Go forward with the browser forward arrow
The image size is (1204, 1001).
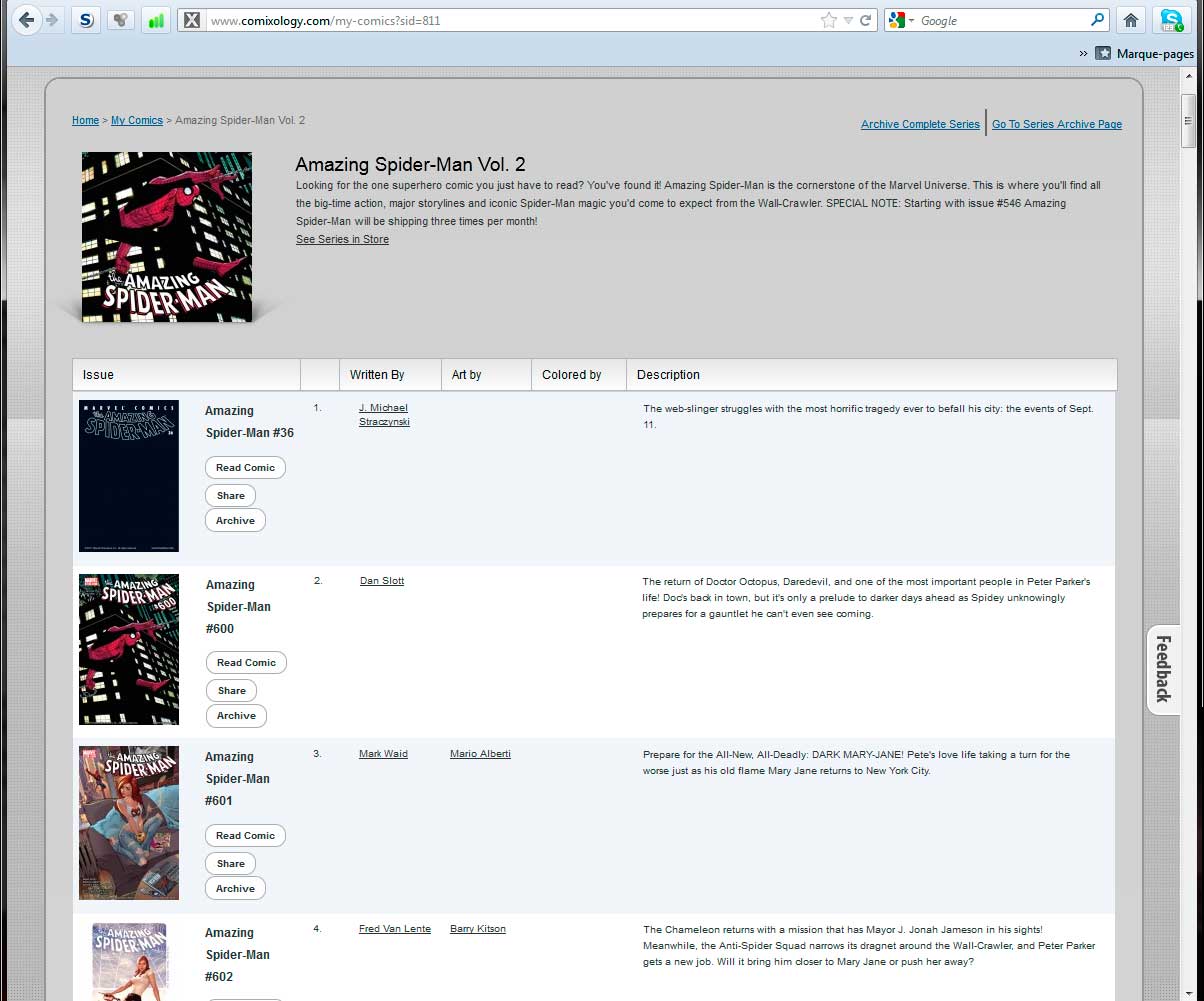click(x=52, y=19)
